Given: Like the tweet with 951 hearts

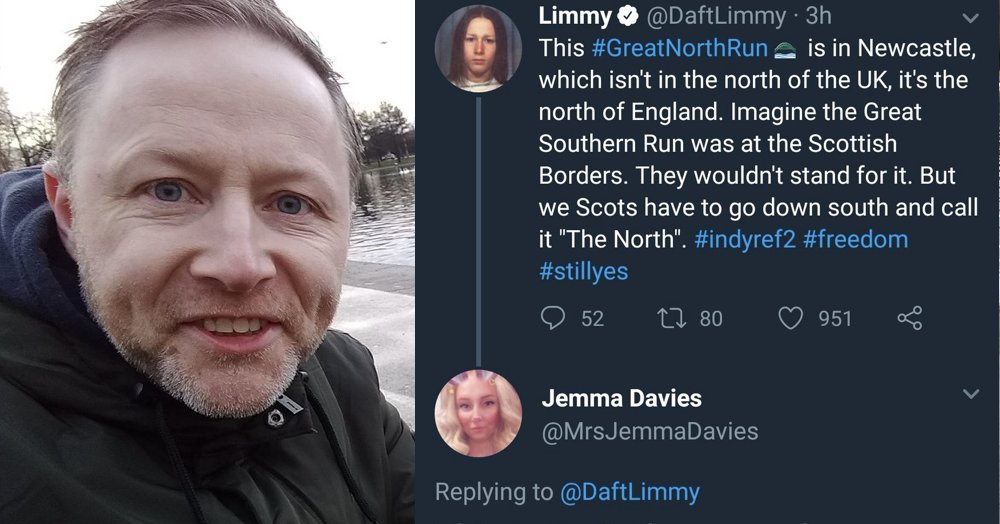Looking at the screenshot, I should tap(790, 317).
